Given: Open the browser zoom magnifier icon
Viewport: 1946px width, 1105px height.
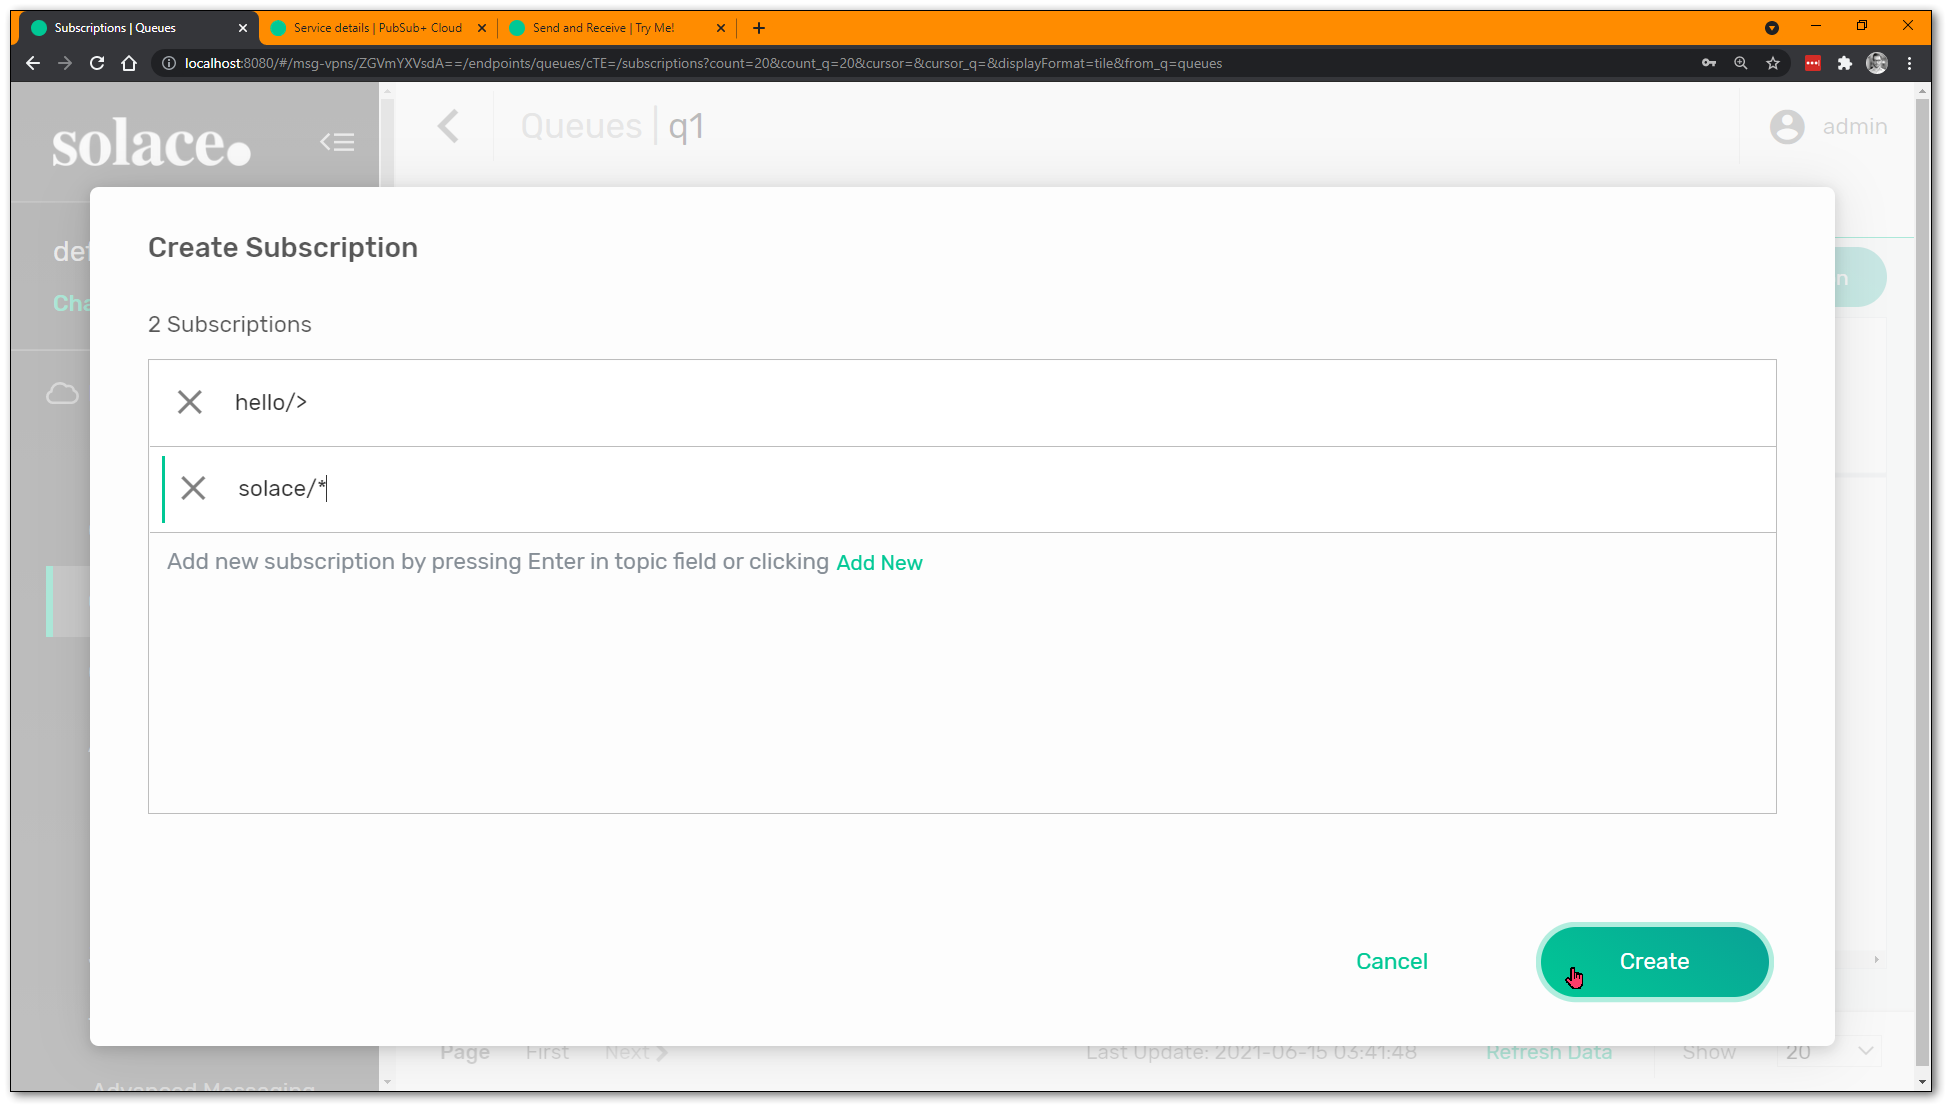Looking at the screenshot, I should [x=1741, y=63].
